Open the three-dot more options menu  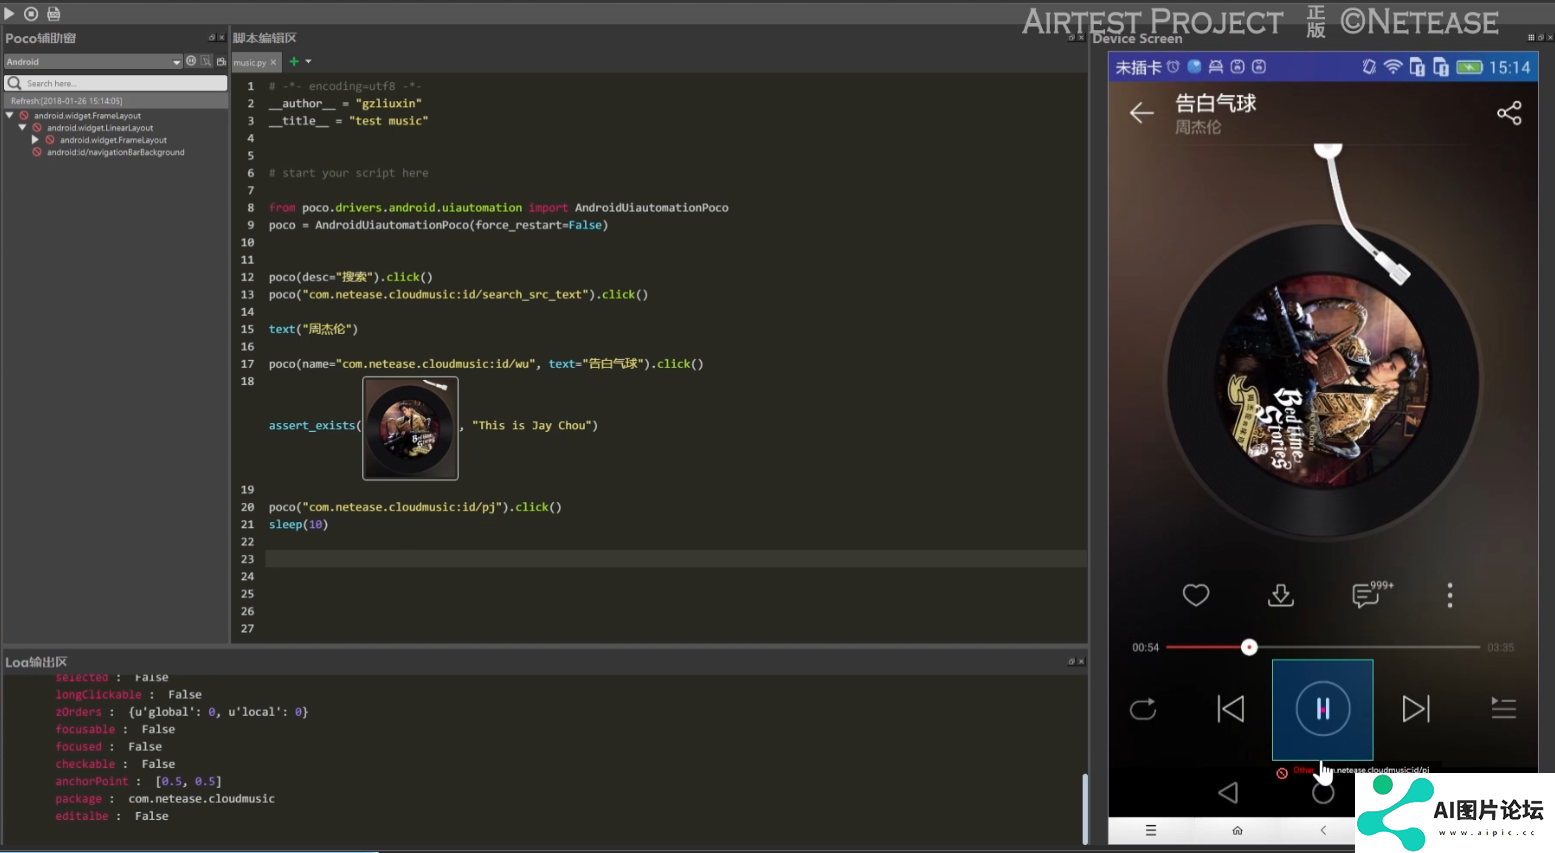point(1450,595)
